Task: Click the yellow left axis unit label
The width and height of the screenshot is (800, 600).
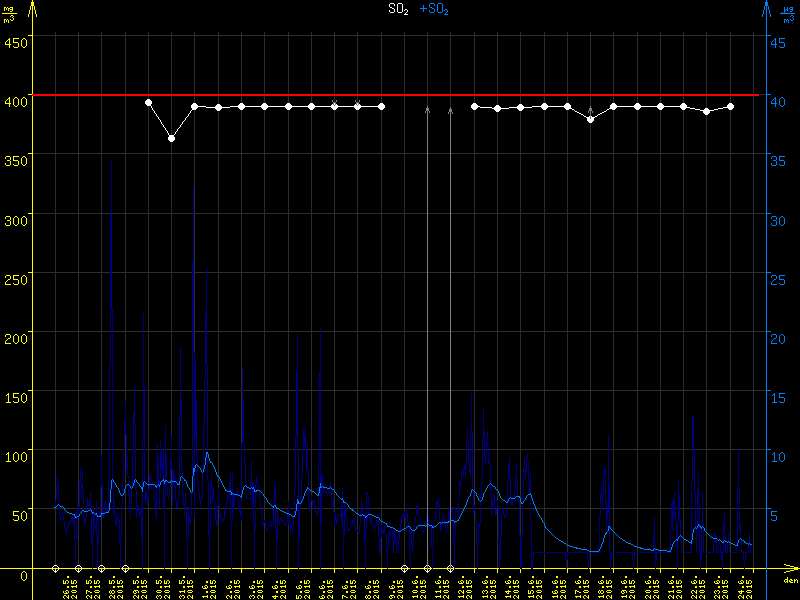Action: 10,13
